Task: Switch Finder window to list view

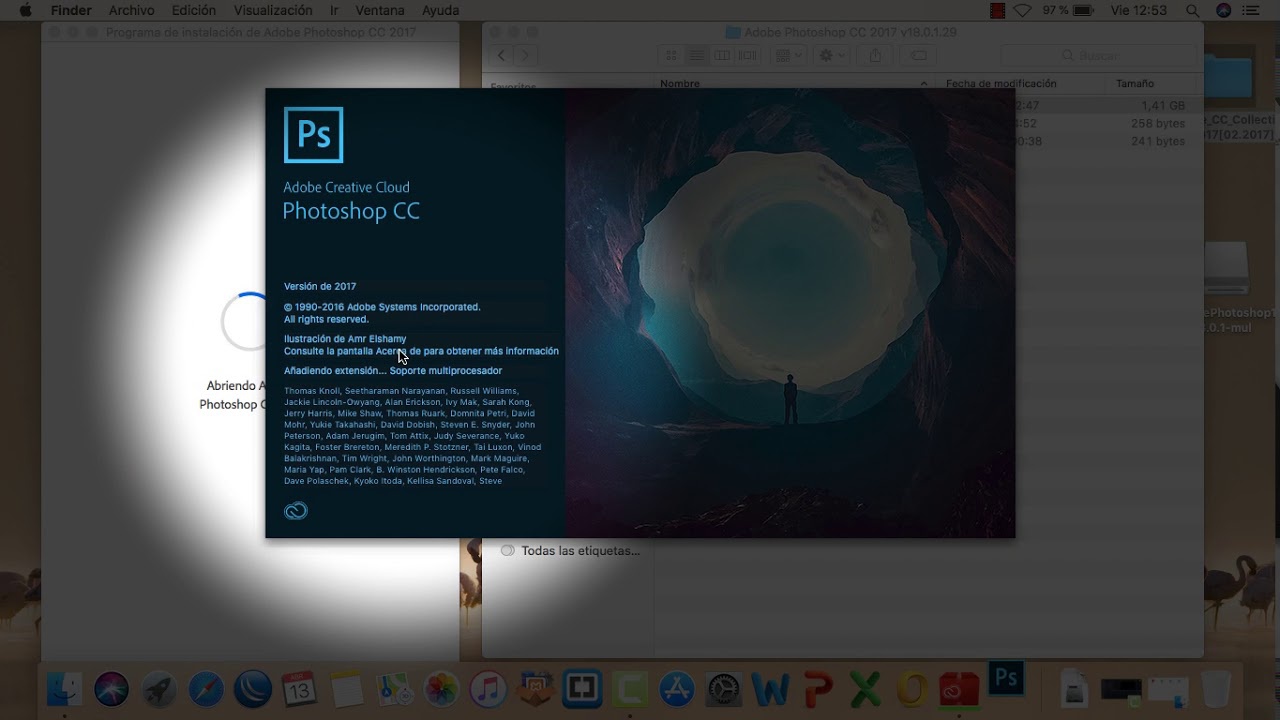Action: pos(697,56)
